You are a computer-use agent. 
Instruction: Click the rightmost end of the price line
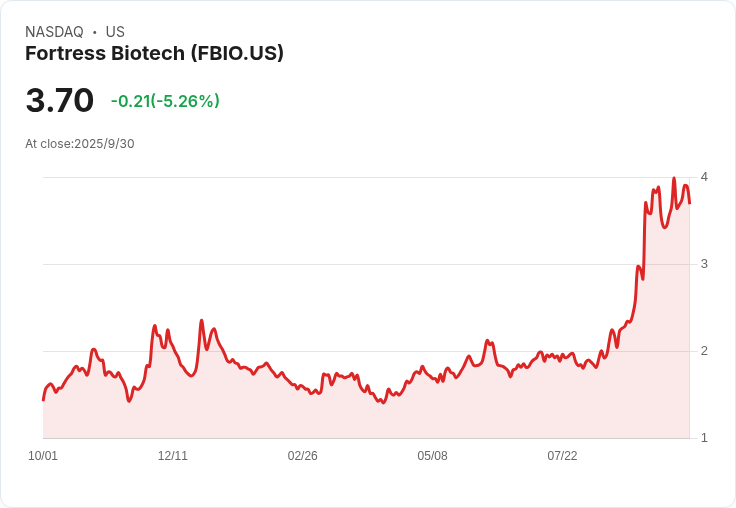click(689, 203)
